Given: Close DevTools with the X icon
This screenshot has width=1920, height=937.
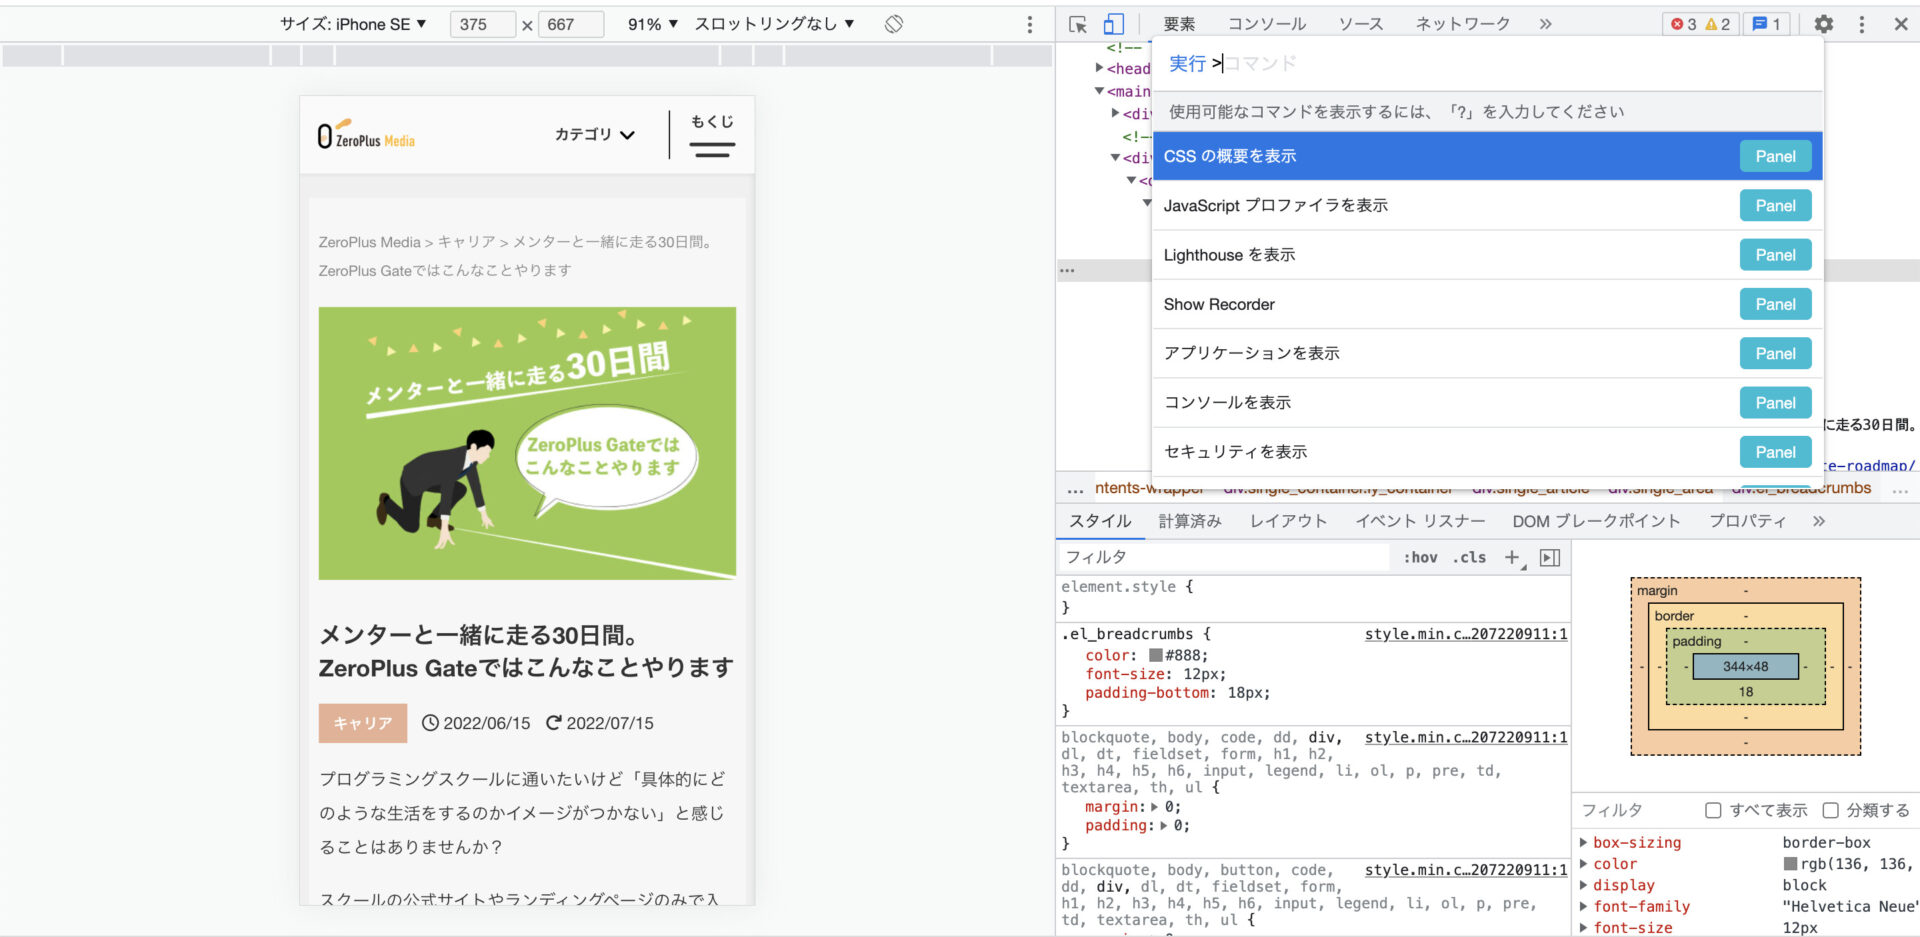Looking at the screenshot, I should tap(1901, 24).
